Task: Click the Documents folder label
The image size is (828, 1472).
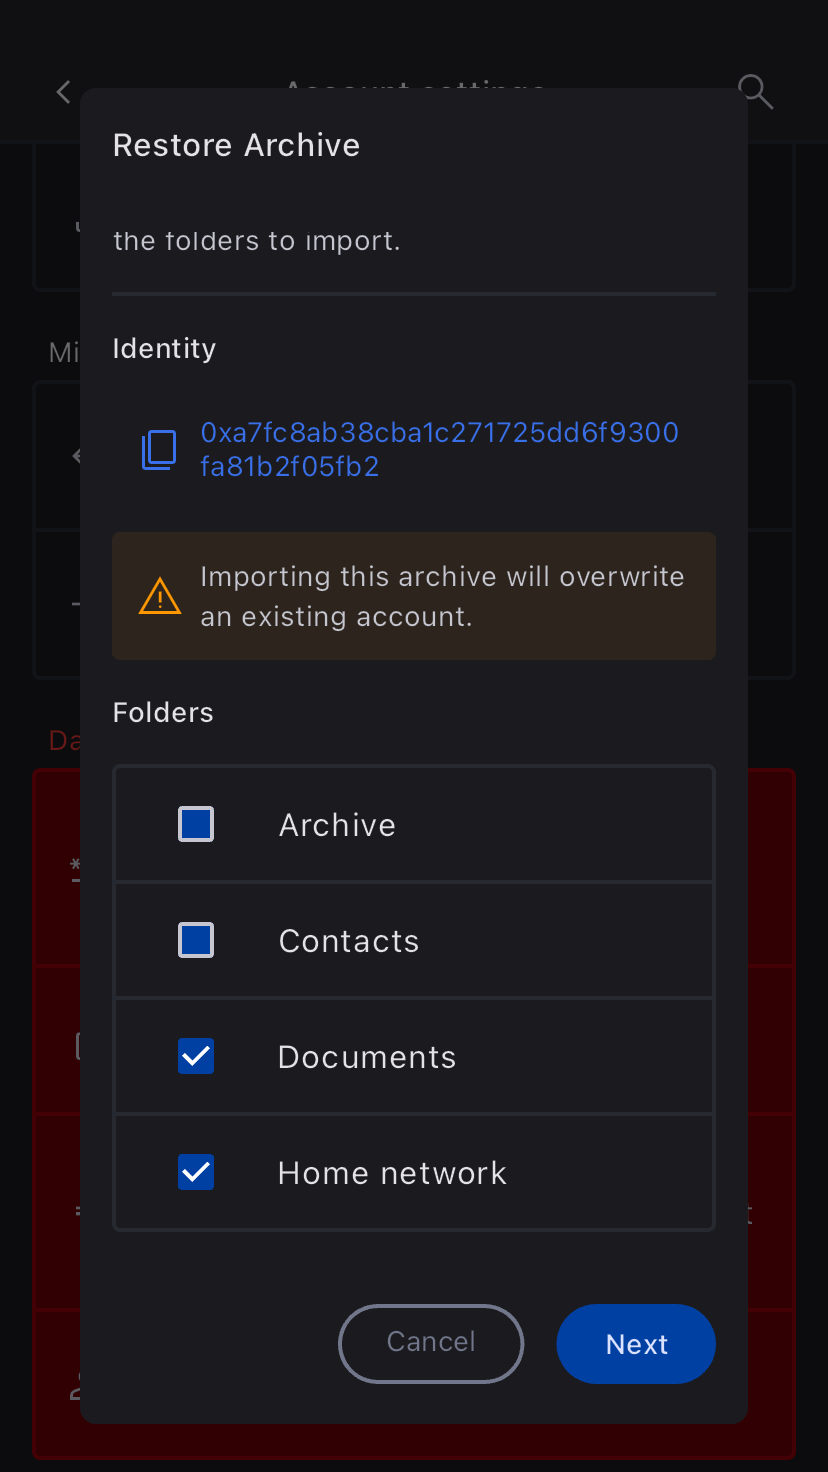Action: pos(367,1057)
